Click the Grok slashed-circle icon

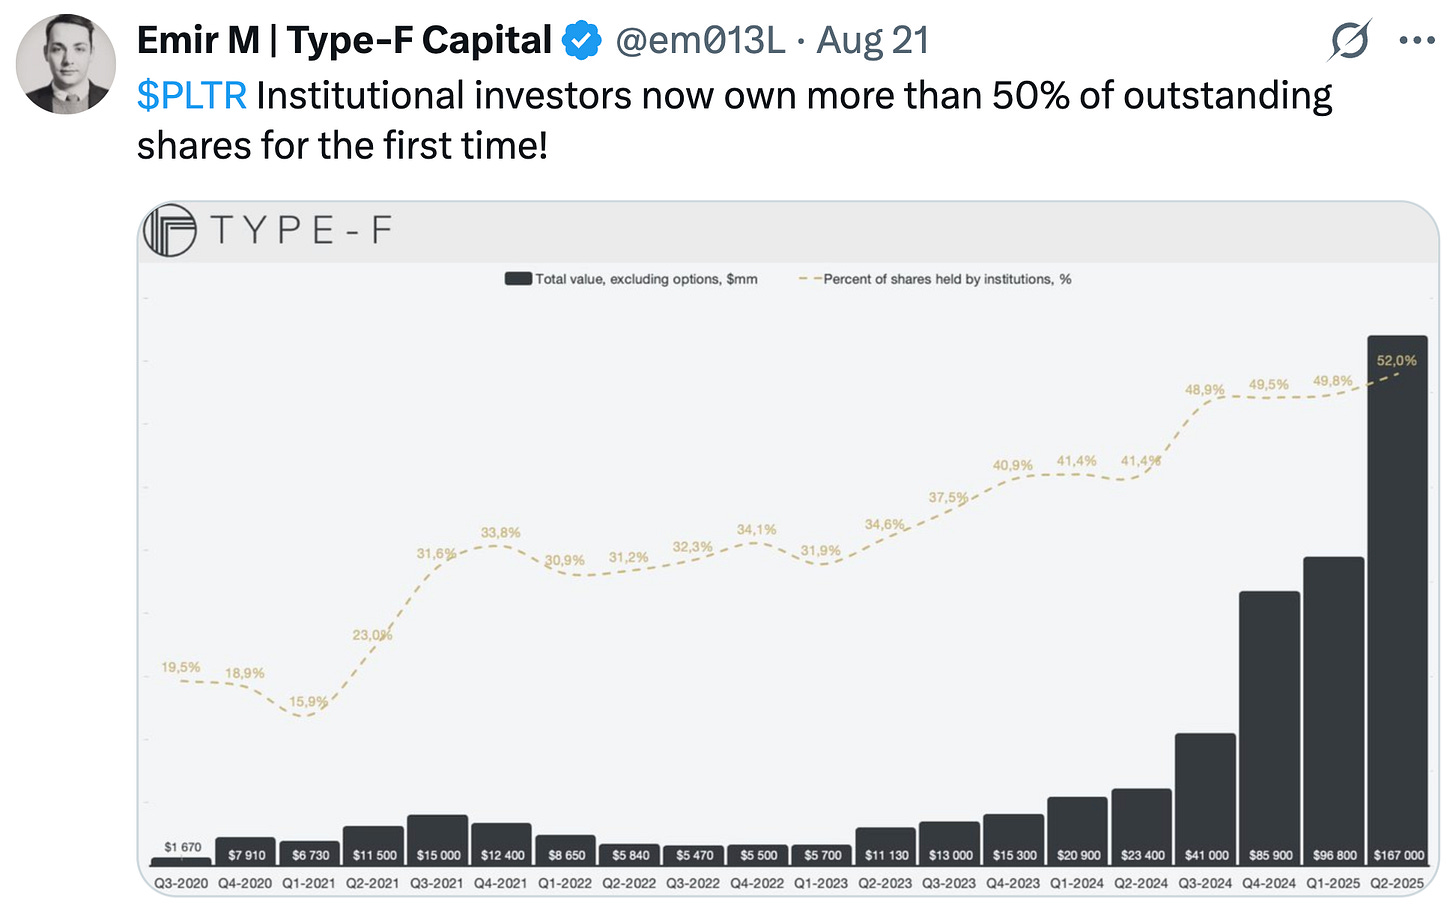1349,41
